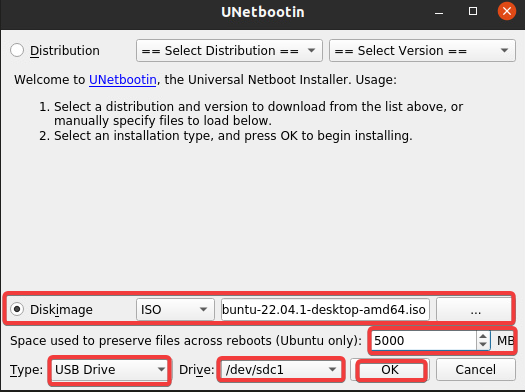Click the 'Drive:' label

[x=197, y=370]
